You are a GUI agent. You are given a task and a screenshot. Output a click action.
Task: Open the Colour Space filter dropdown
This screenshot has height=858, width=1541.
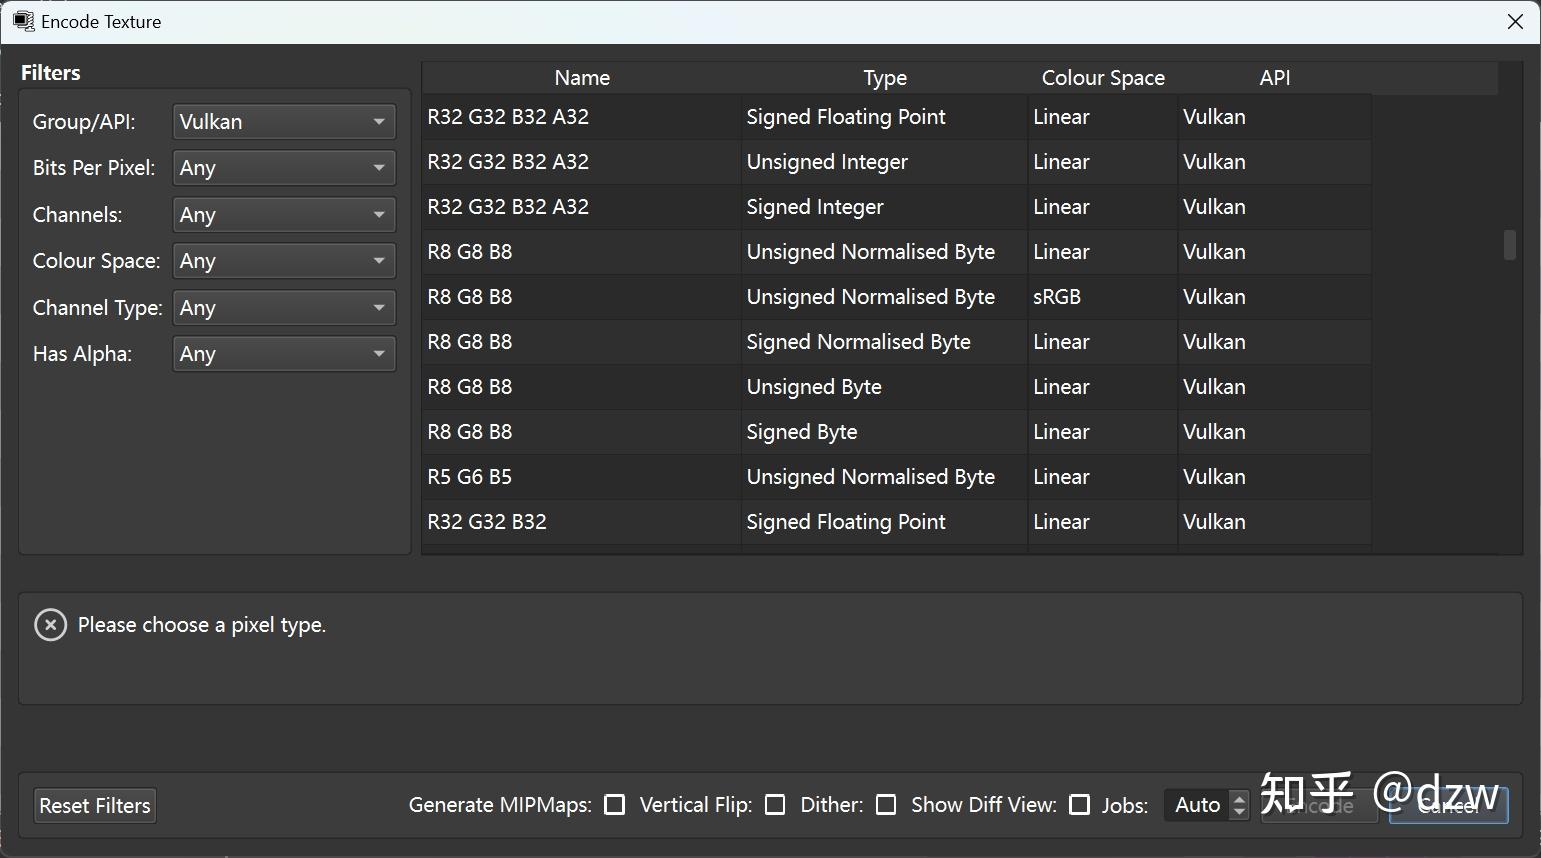point(284,261)
